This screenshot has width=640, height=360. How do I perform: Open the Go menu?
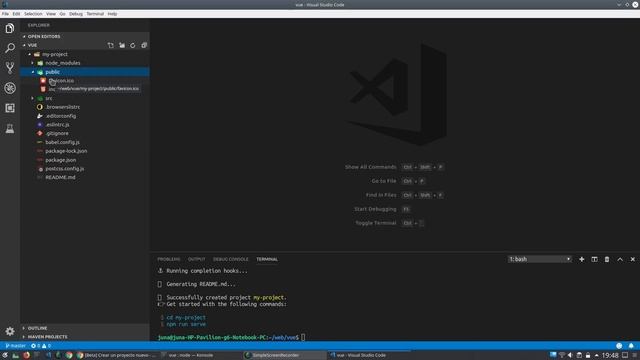point(62,14)
